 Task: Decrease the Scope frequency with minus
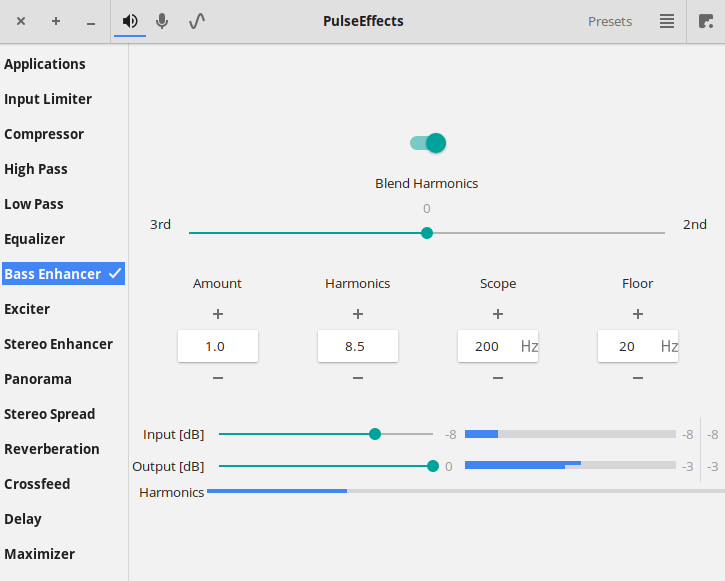tap(498, 378)
